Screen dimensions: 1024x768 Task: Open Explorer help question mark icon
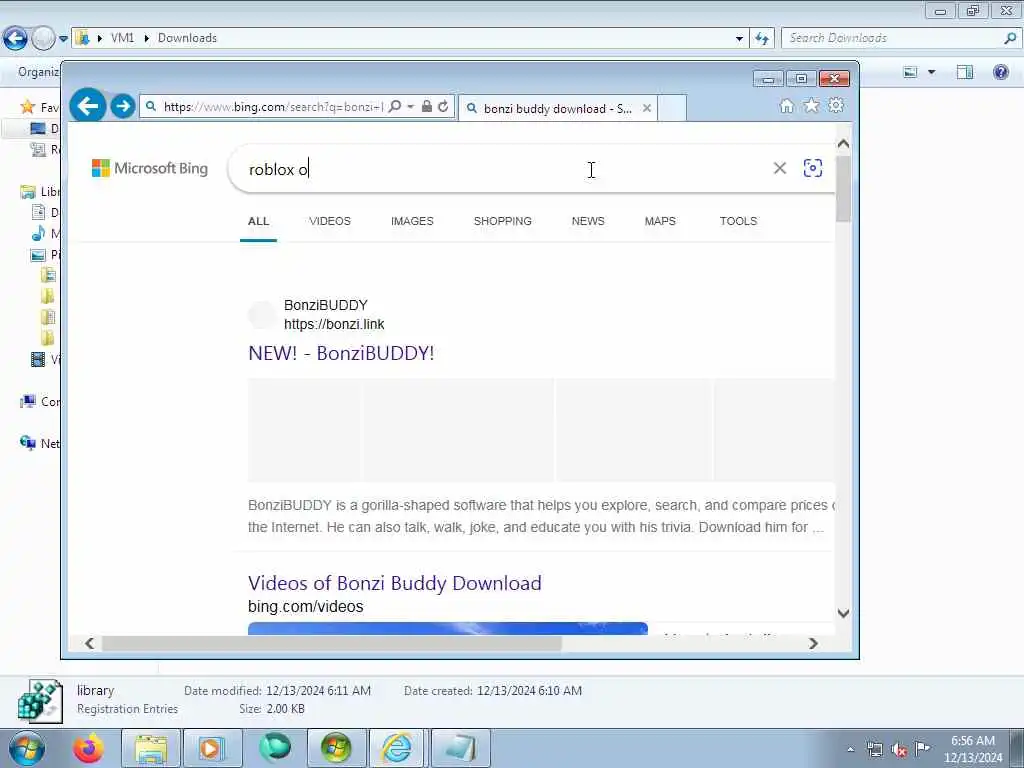(1000, 72)
